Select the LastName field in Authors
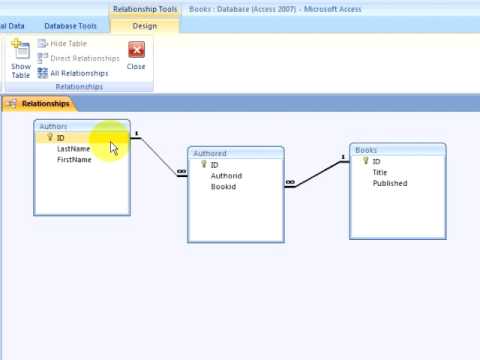The image size is (480, 360). pyautogui.click(x=74, y=149)
